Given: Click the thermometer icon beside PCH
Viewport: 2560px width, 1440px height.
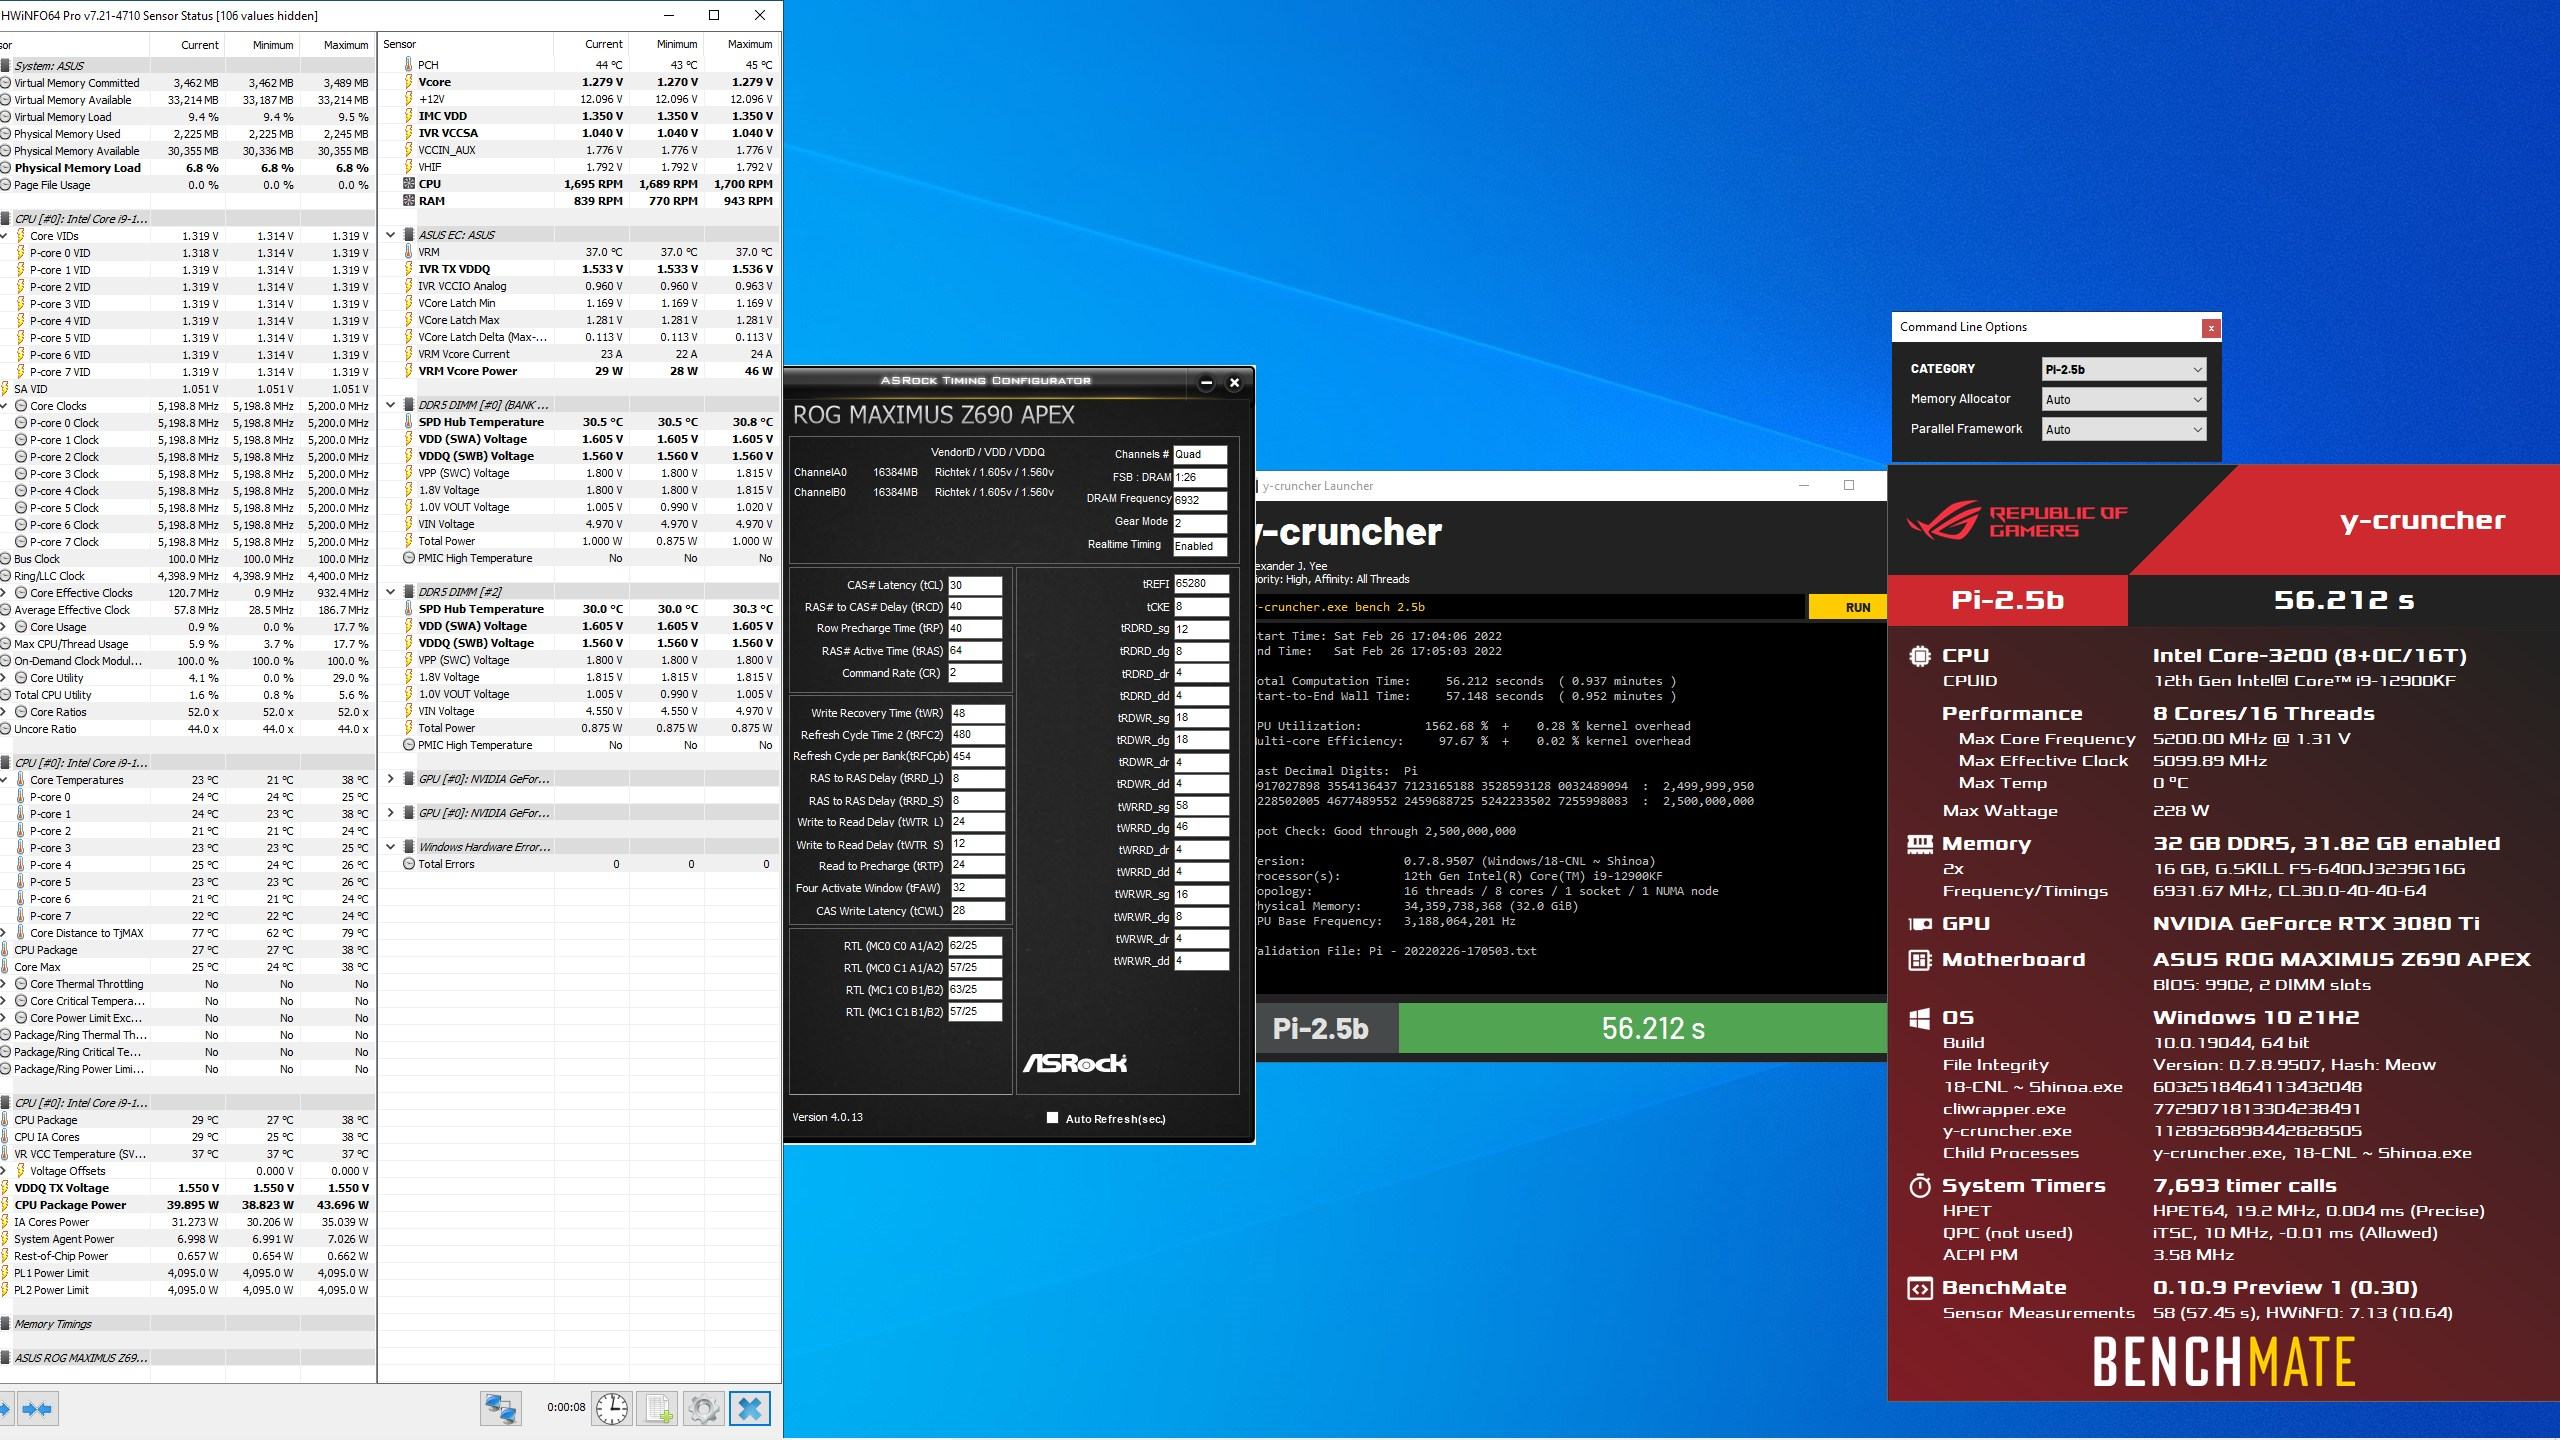Looking at the screenshot, I should click(408, 65).
